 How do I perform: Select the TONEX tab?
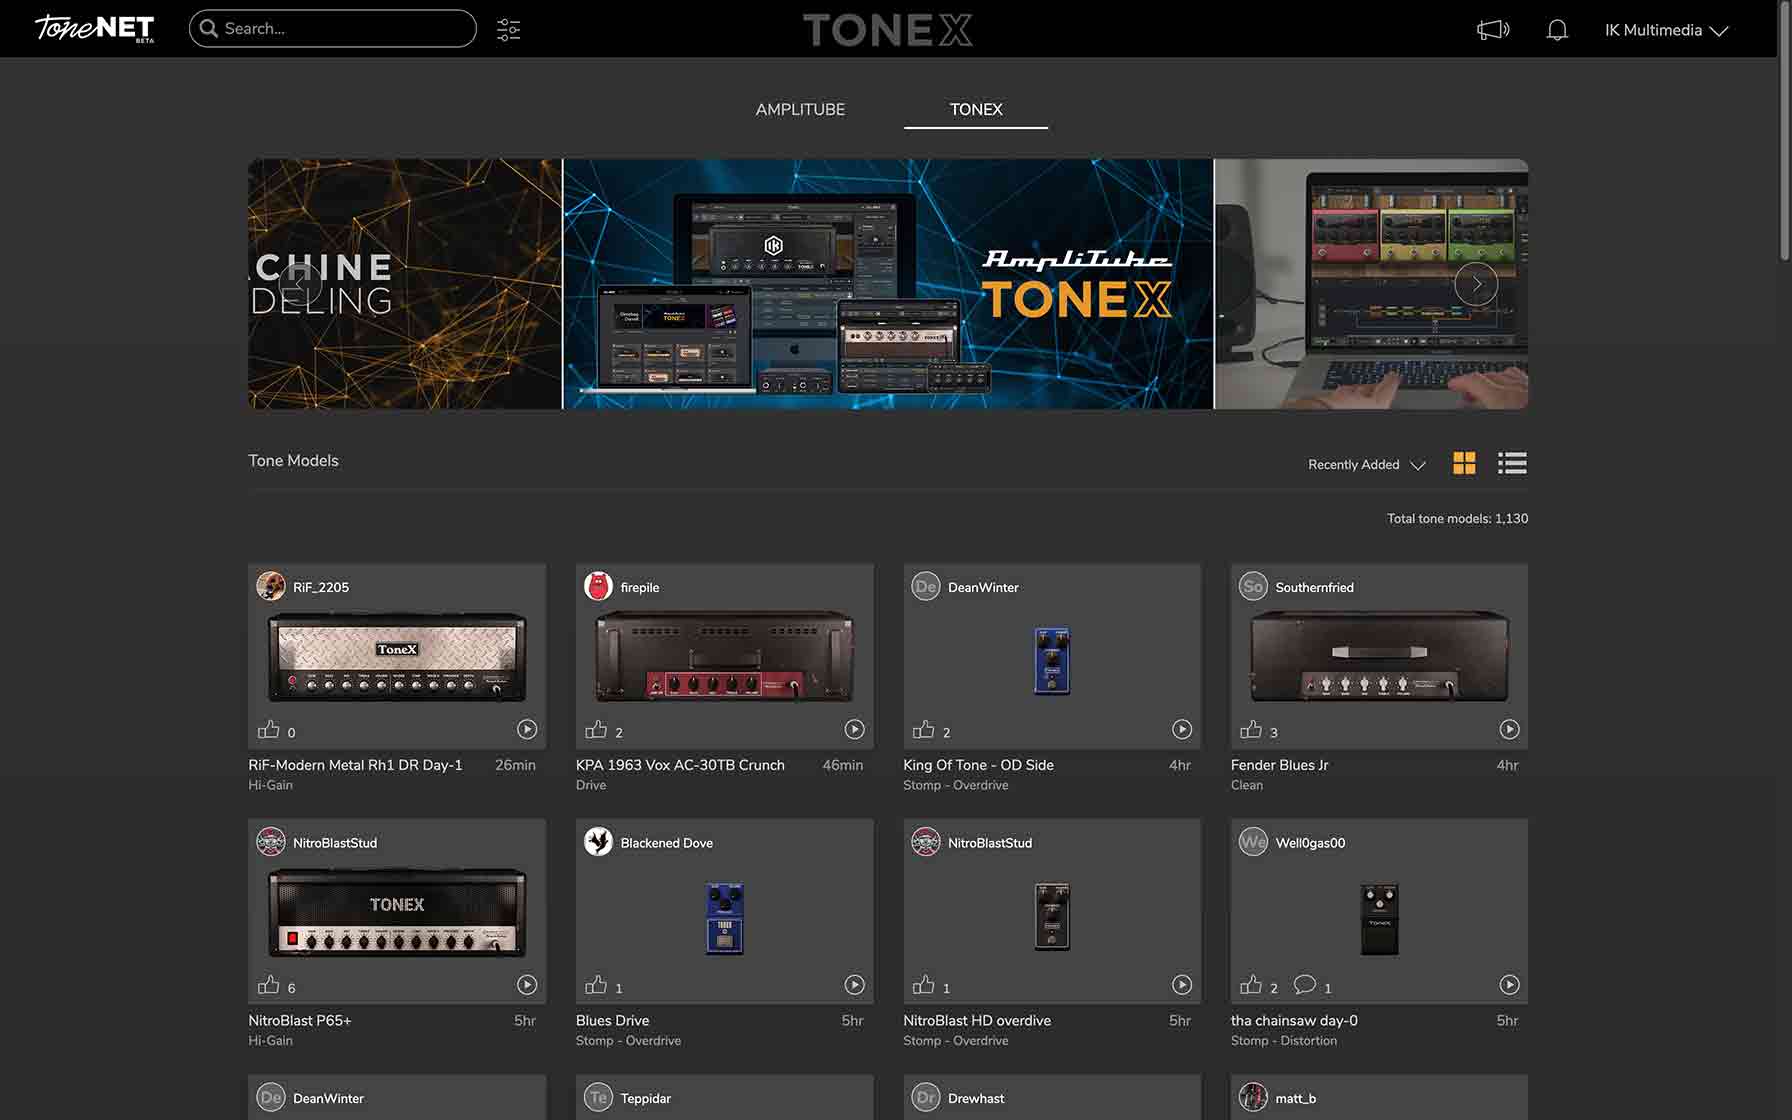[x=976, y=109]
